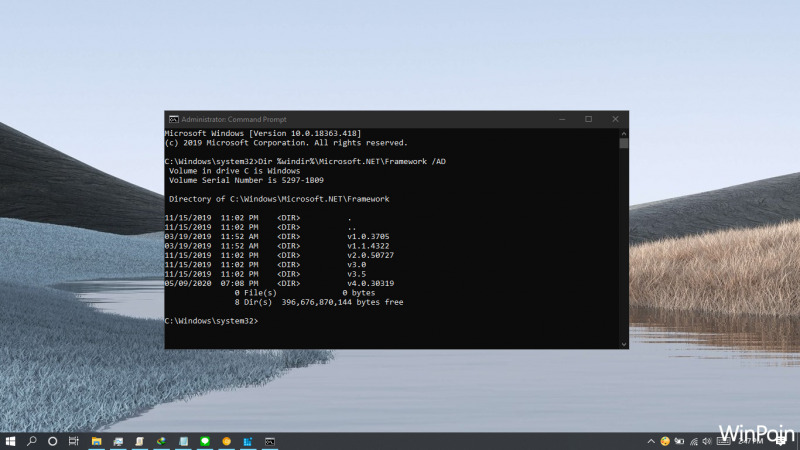Click the 'Microsoft Windows [Version 10.0.18363.418]' line
800x450 pixels.
pyautogui.click(x=263, y=133)
